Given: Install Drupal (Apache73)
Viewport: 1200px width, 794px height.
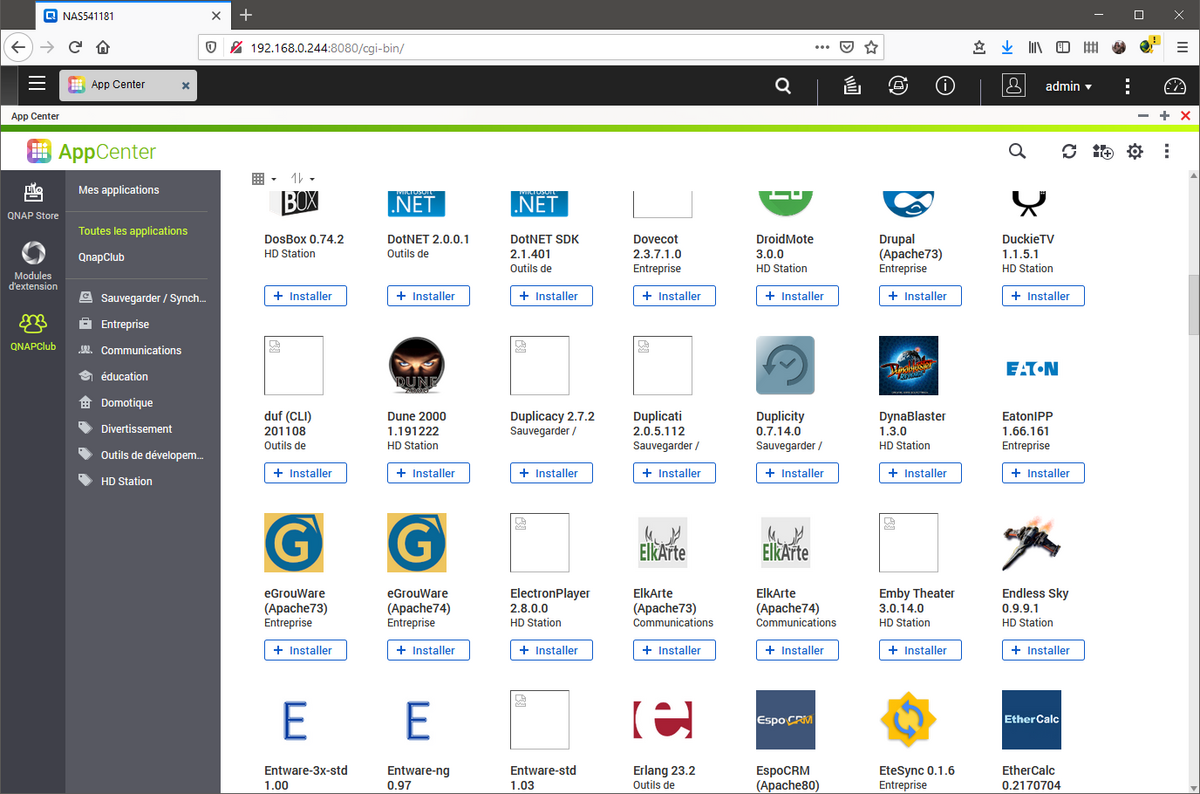Looking at the screenshot, I should pyautogui.click(x=920, y=296).
